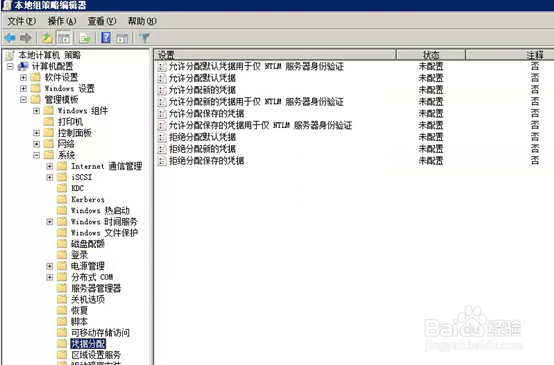Export list toolbar icon
554x365 pixels.
[85, 38]
